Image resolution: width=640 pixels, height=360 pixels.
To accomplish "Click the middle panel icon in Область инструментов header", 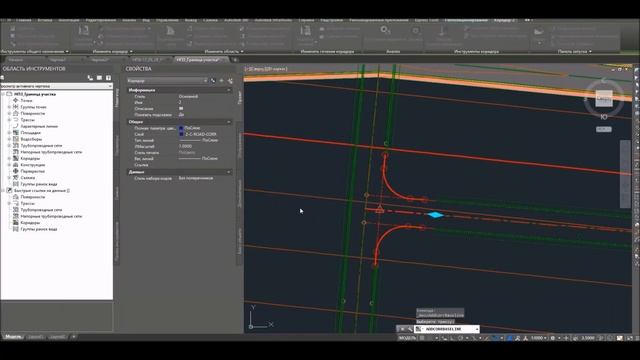I will 99,78.
